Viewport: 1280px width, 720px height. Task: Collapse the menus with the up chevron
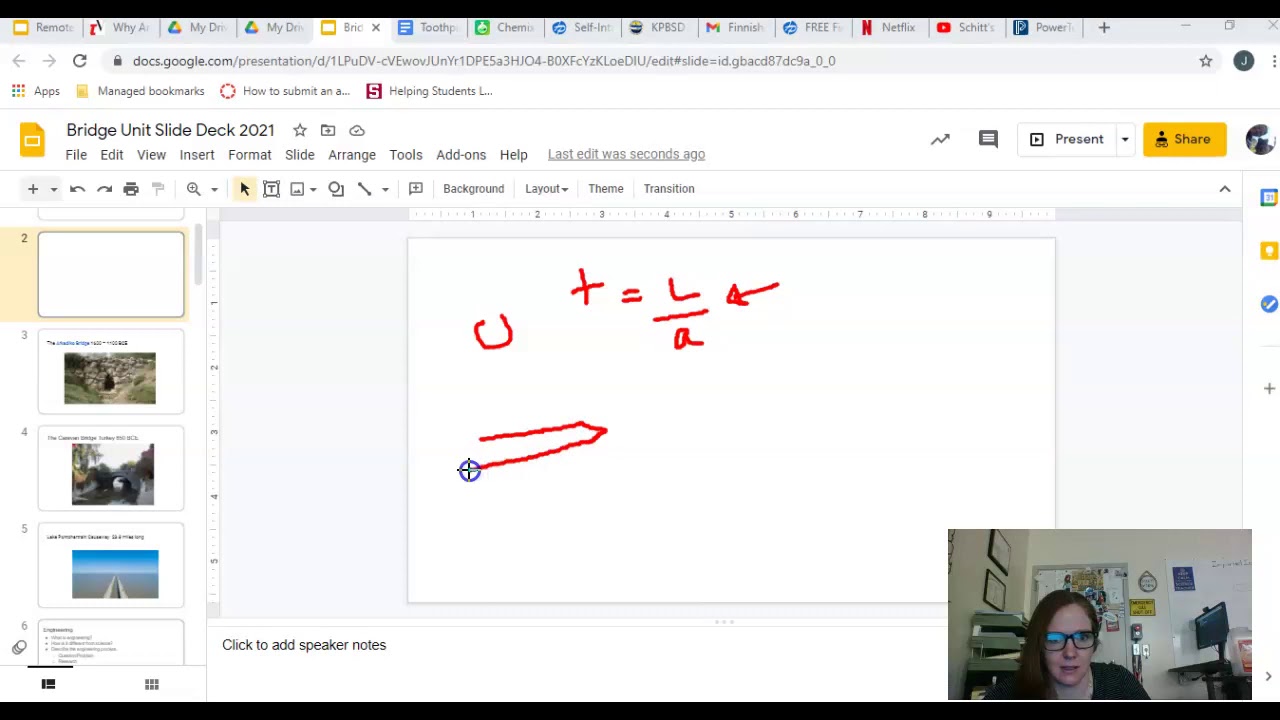click(1225, 189)
